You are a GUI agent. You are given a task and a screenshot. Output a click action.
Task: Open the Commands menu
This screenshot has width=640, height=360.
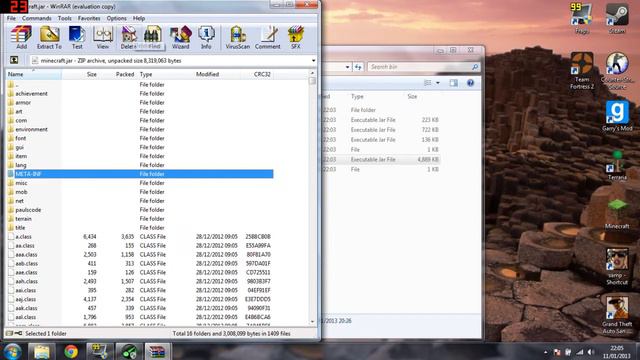point(37,18)
